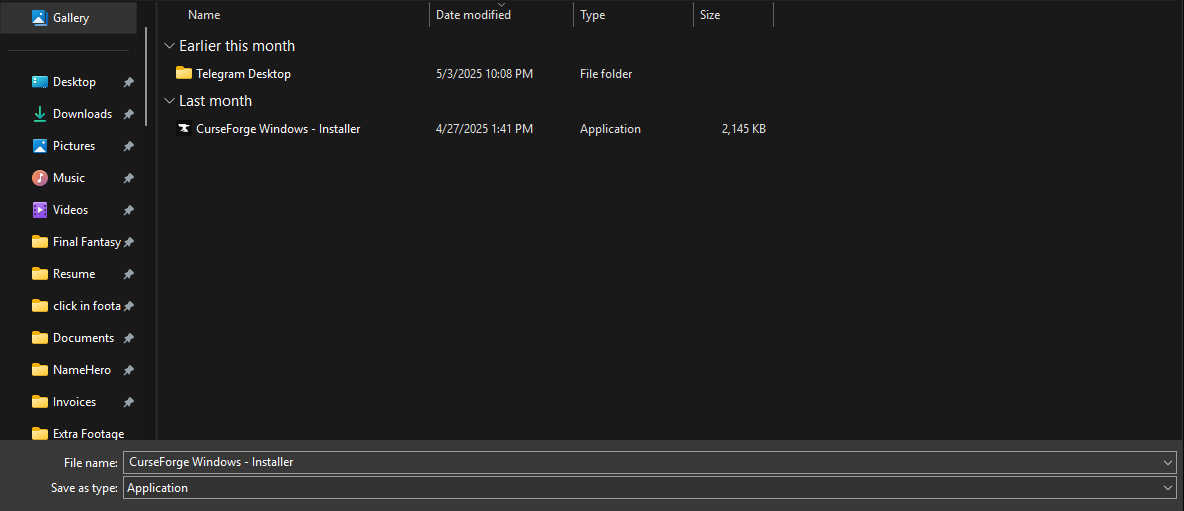The height and width of the screenshot is (511, 1184).
Task: Select the Music icon in sidebar
Action: pyautogui.click(x=40, y=178)
